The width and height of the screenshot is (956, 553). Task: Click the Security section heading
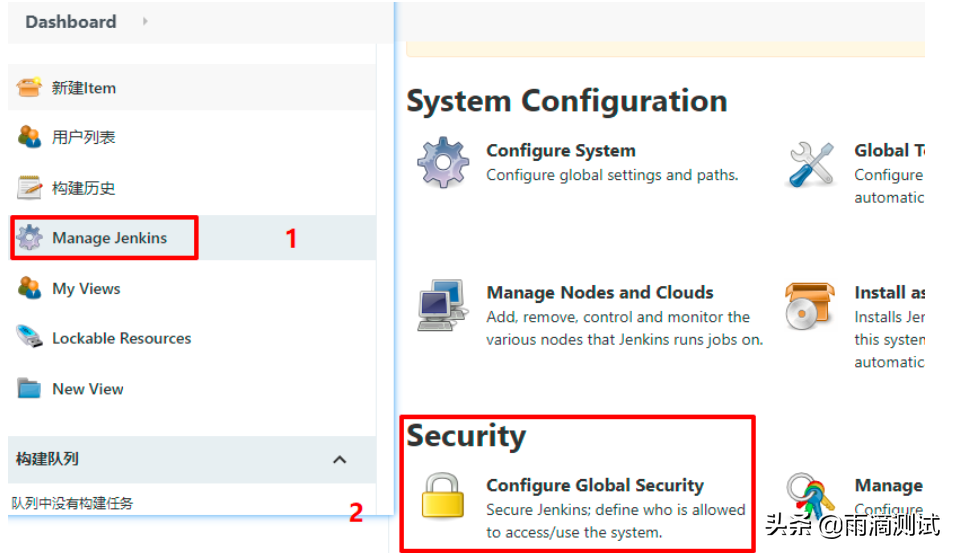(x=466, y=436)
